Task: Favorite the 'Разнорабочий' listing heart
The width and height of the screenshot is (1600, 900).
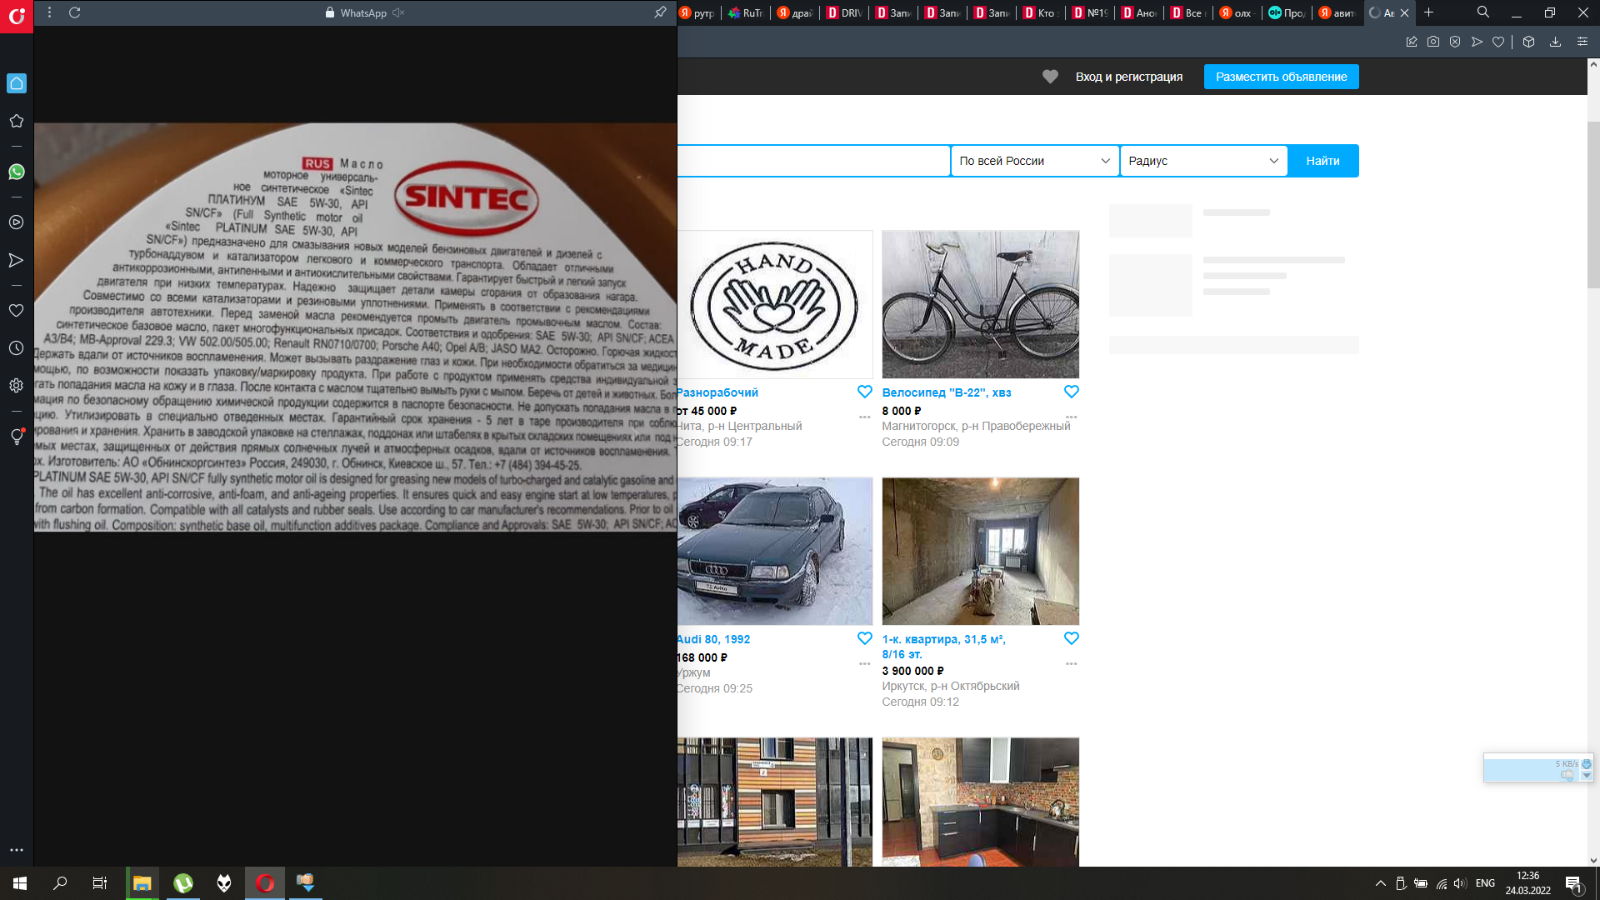Action: (865, 392)
